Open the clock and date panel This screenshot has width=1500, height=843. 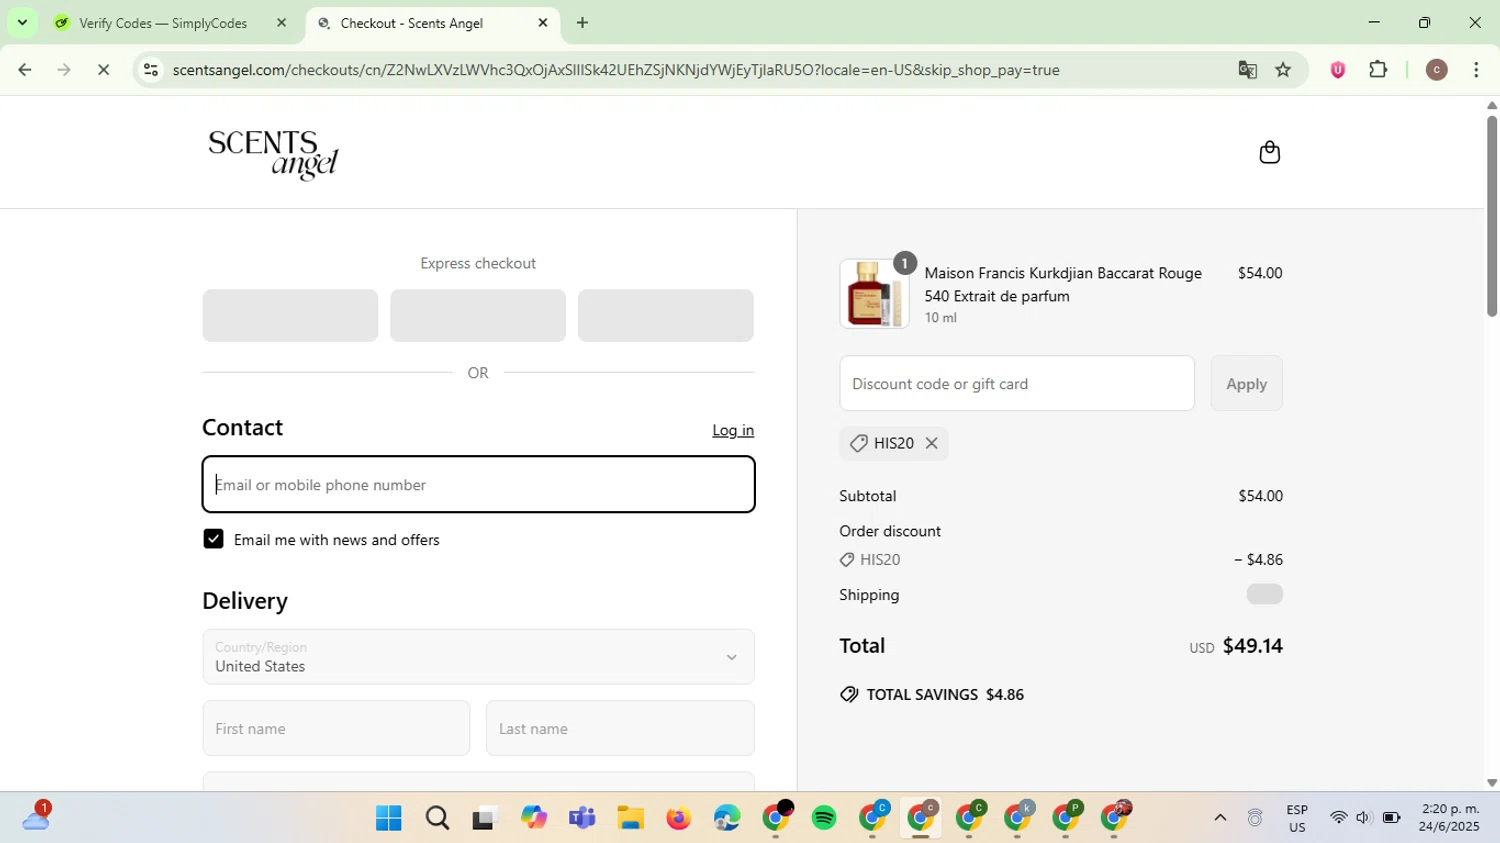click(x=1449, y=818)
